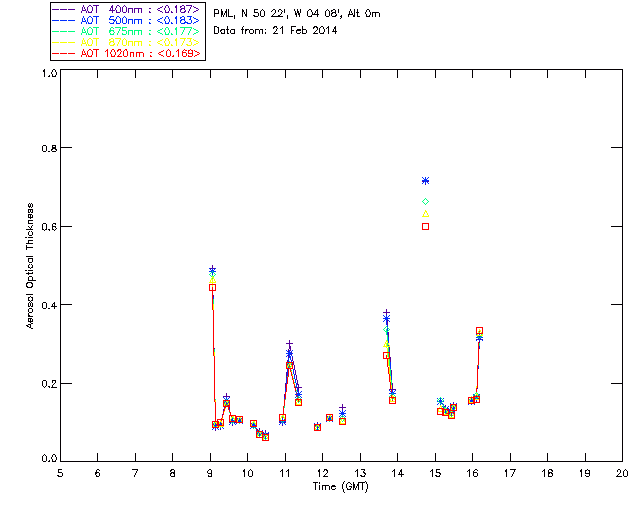640x512 pixels.
Task: Click the x-axis hour label 11
Action: pos(285,473)
